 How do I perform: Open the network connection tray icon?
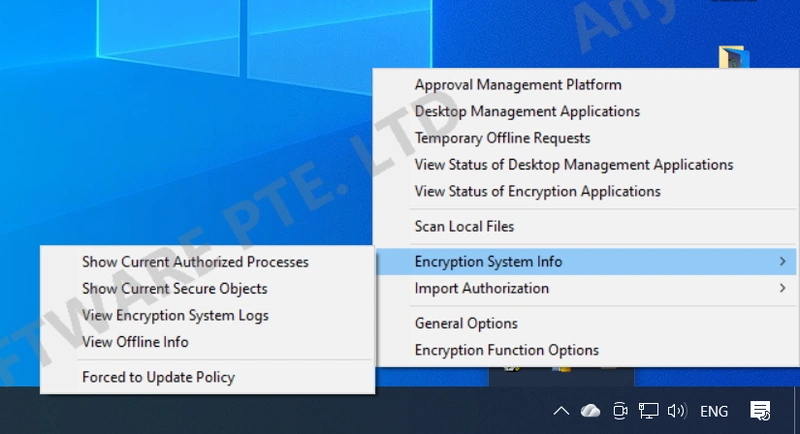pos(648,411)
